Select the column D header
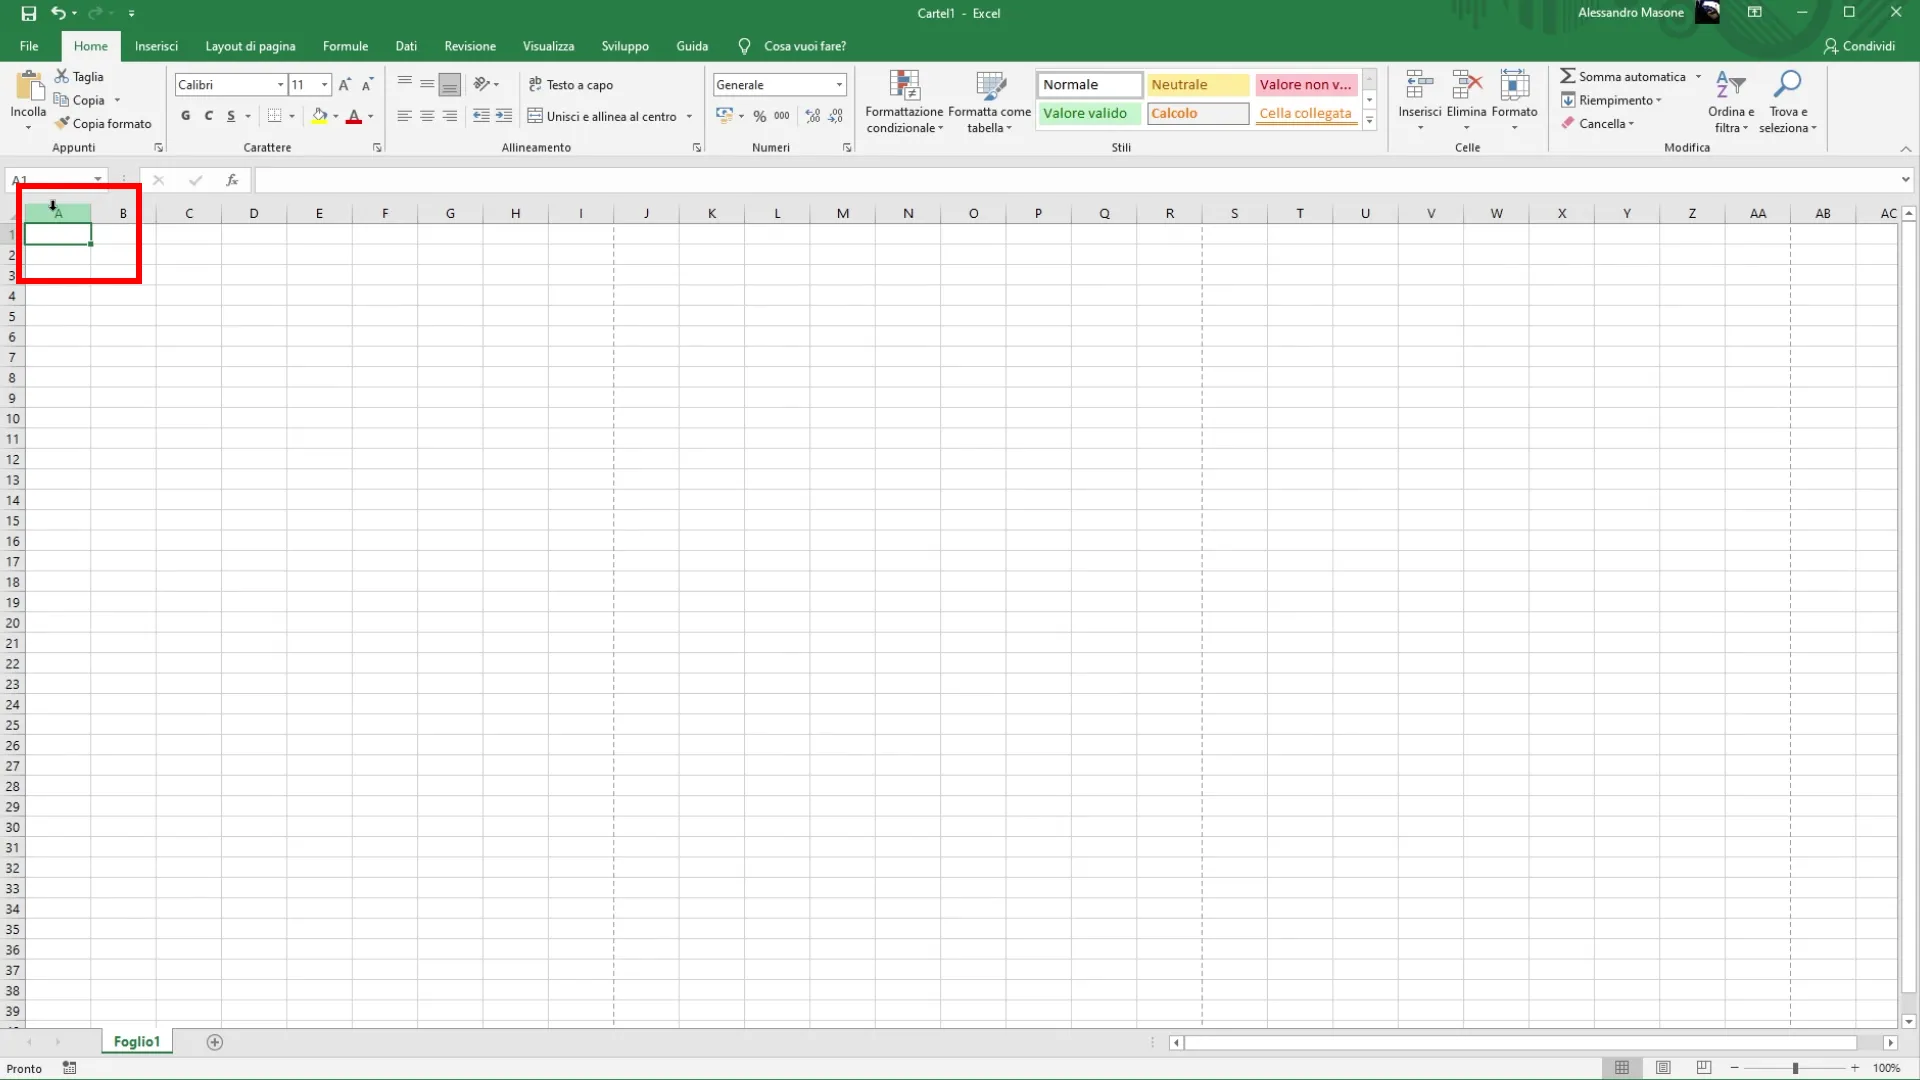Viewport: 1920px width, 1080px height. point(254,213)
